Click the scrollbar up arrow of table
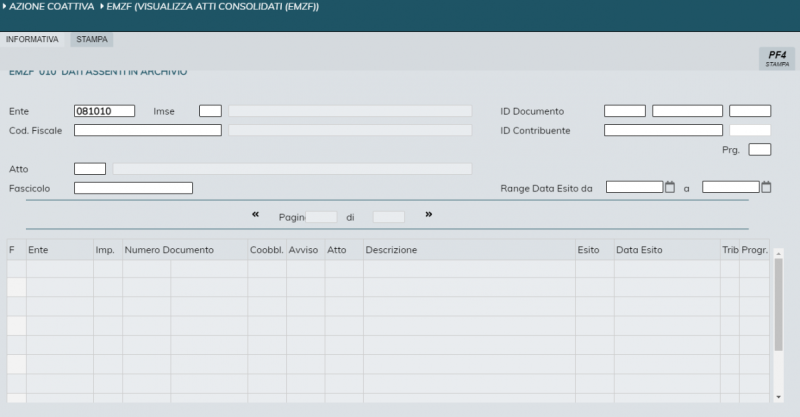The width and height of the screenshot is (800, 417). click(x=778, y=253)
